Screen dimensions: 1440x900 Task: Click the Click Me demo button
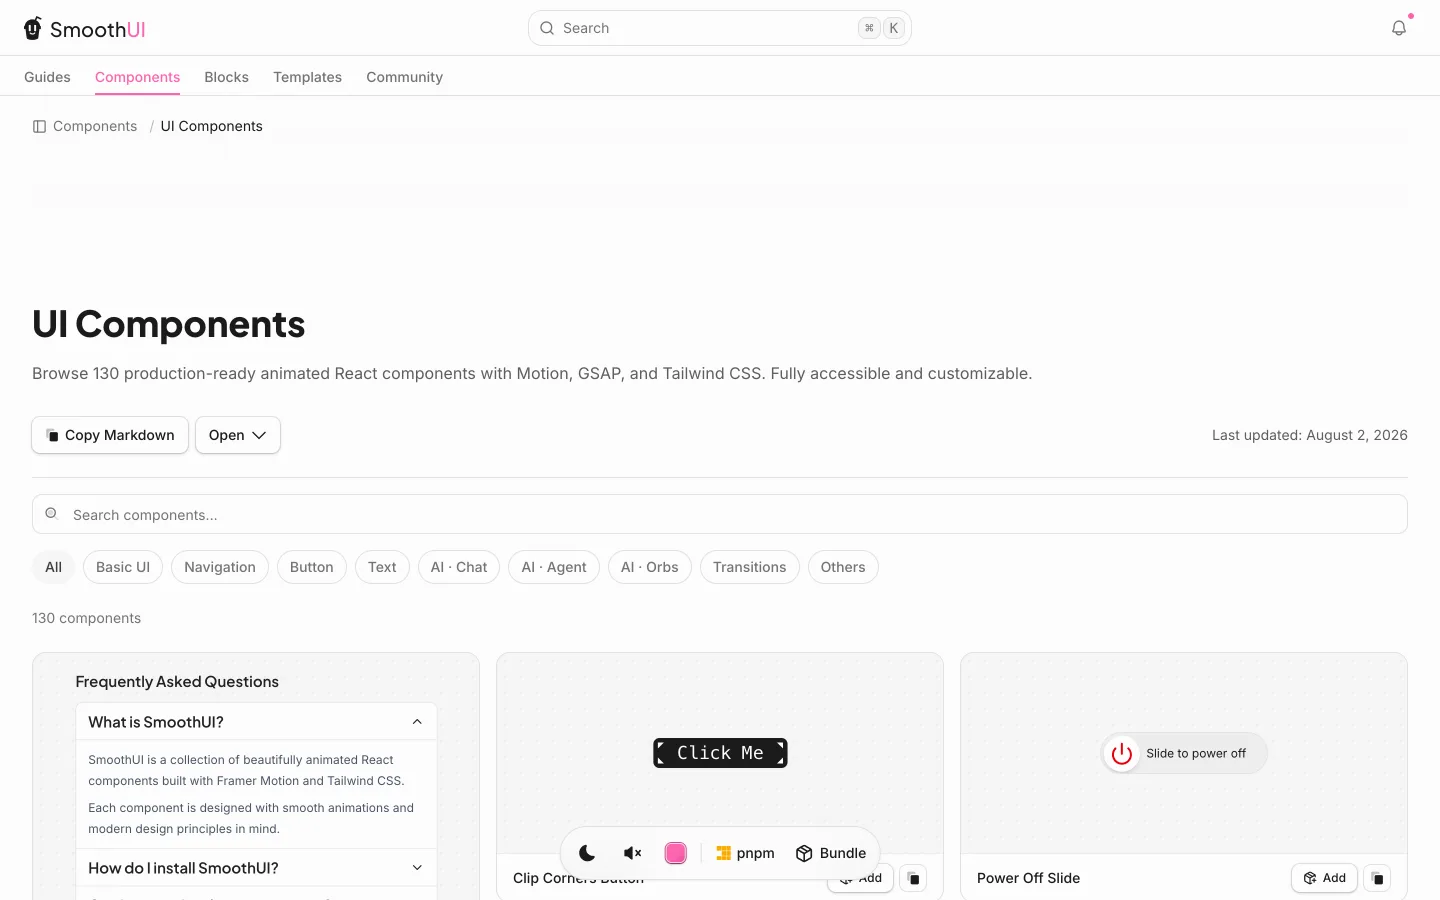720,753
